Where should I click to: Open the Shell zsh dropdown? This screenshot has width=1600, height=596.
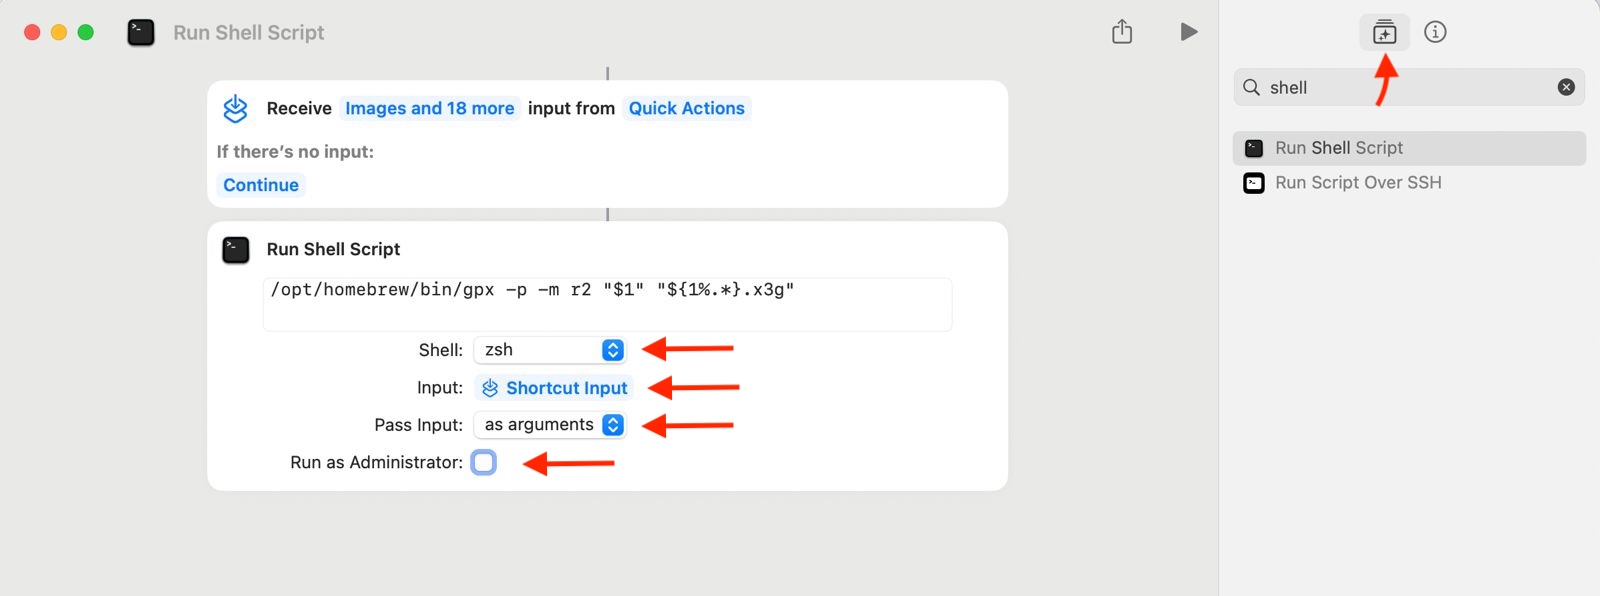[550, 350]
